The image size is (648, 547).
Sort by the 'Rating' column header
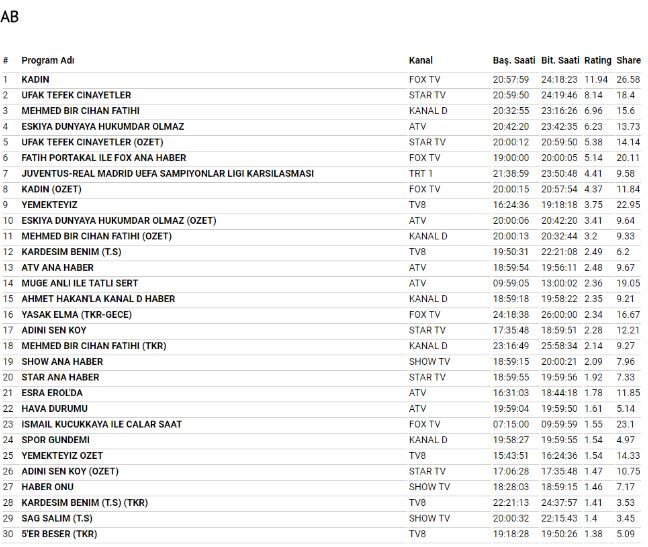point(597,60)
